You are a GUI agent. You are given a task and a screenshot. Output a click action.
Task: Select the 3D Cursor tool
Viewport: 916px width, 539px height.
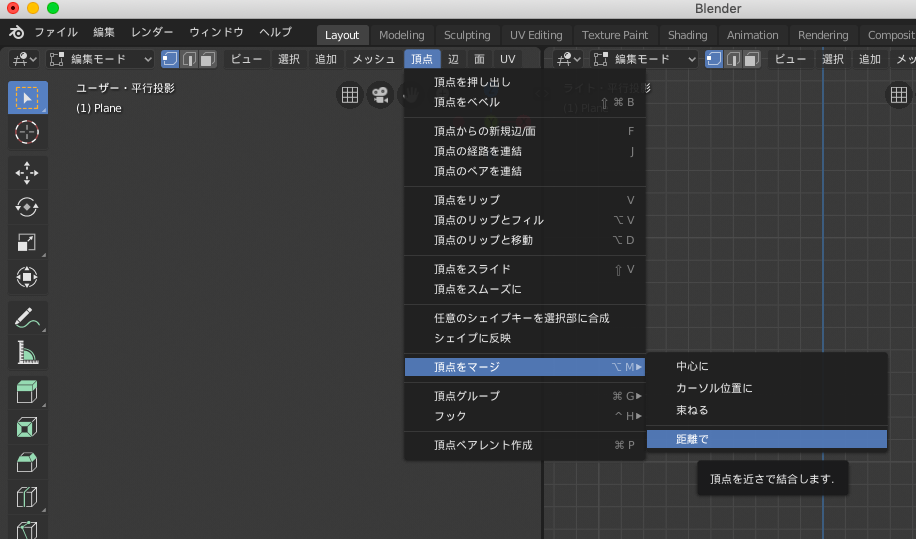coord(27,133)
